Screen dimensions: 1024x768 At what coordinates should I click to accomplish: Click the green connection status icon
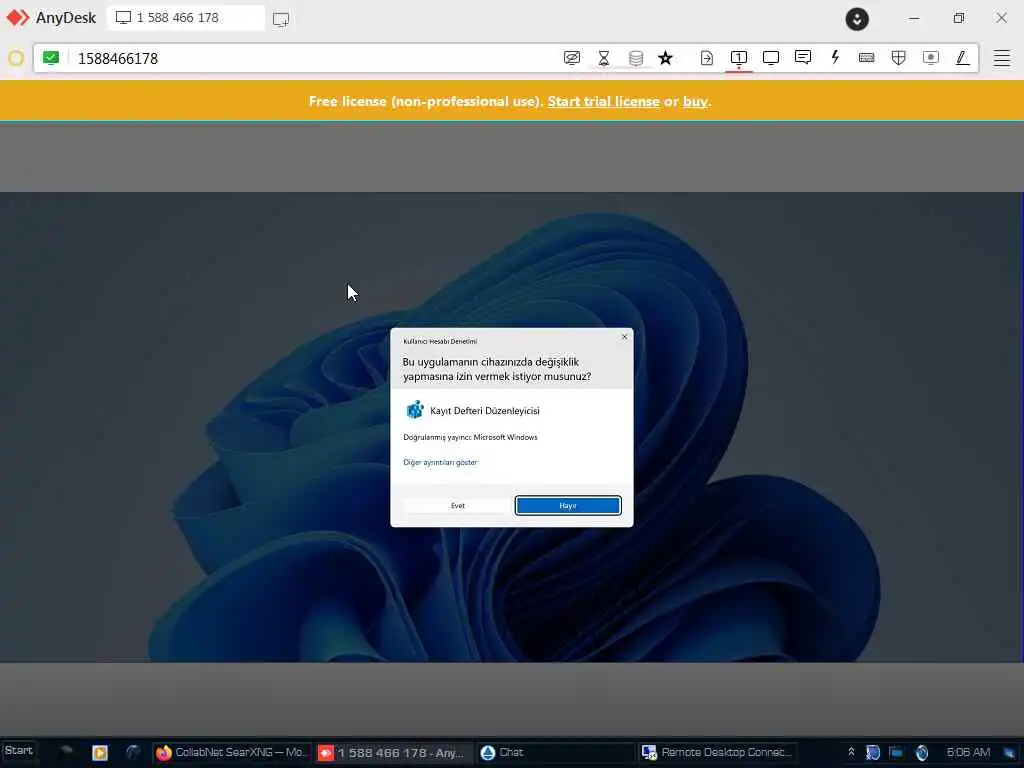50,58
